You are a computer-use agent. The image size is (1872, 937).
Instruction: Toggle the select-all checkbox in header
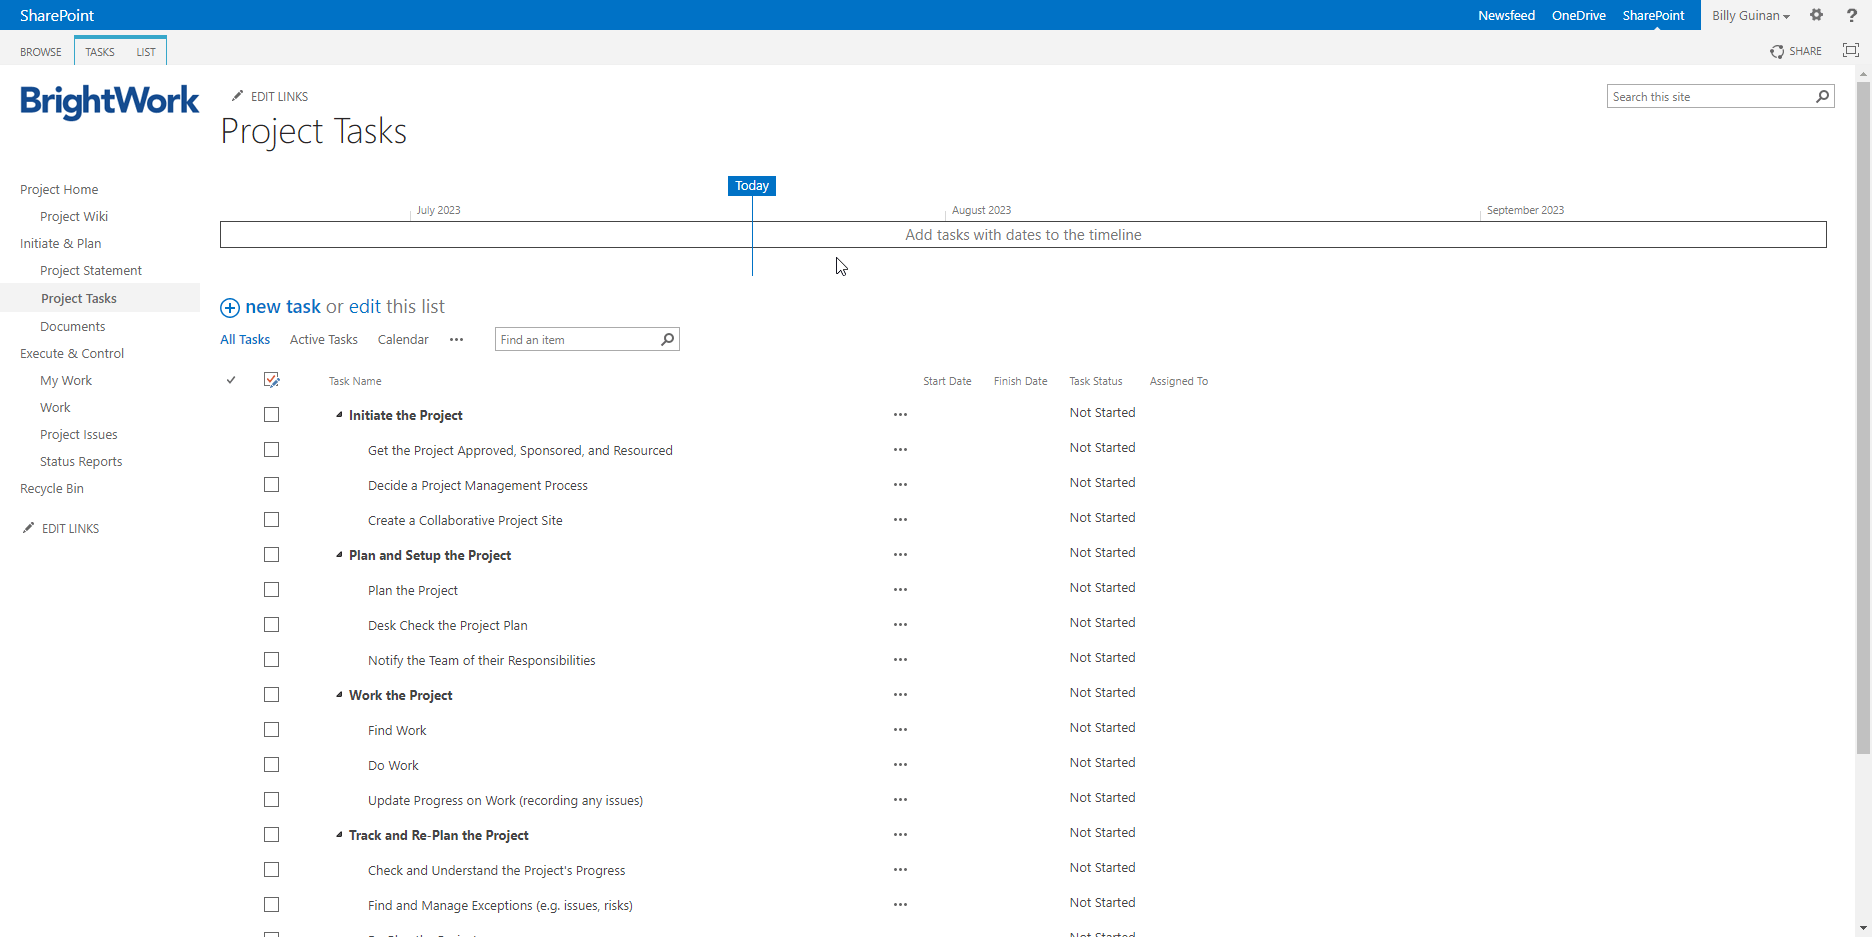click(271, 379)
